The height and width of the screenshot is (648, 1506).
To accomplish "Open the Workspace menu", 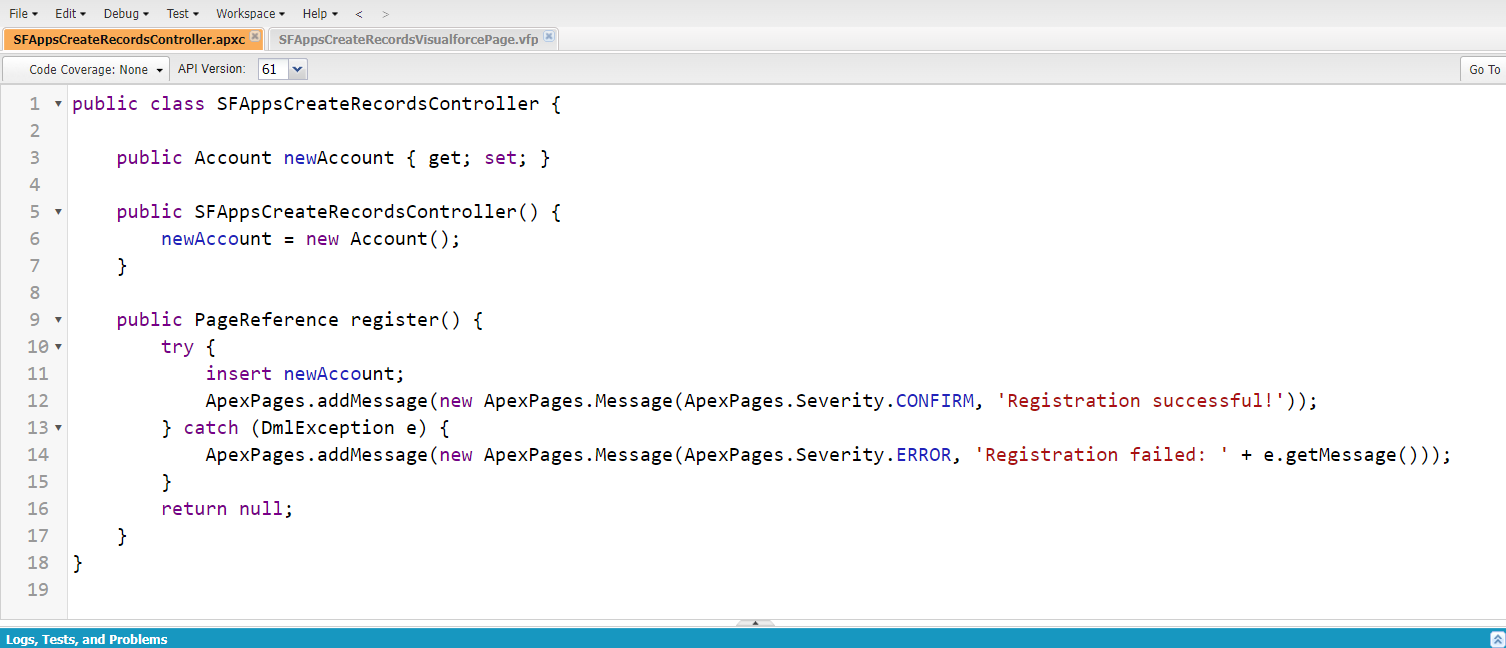I will [x=245, y=13].
